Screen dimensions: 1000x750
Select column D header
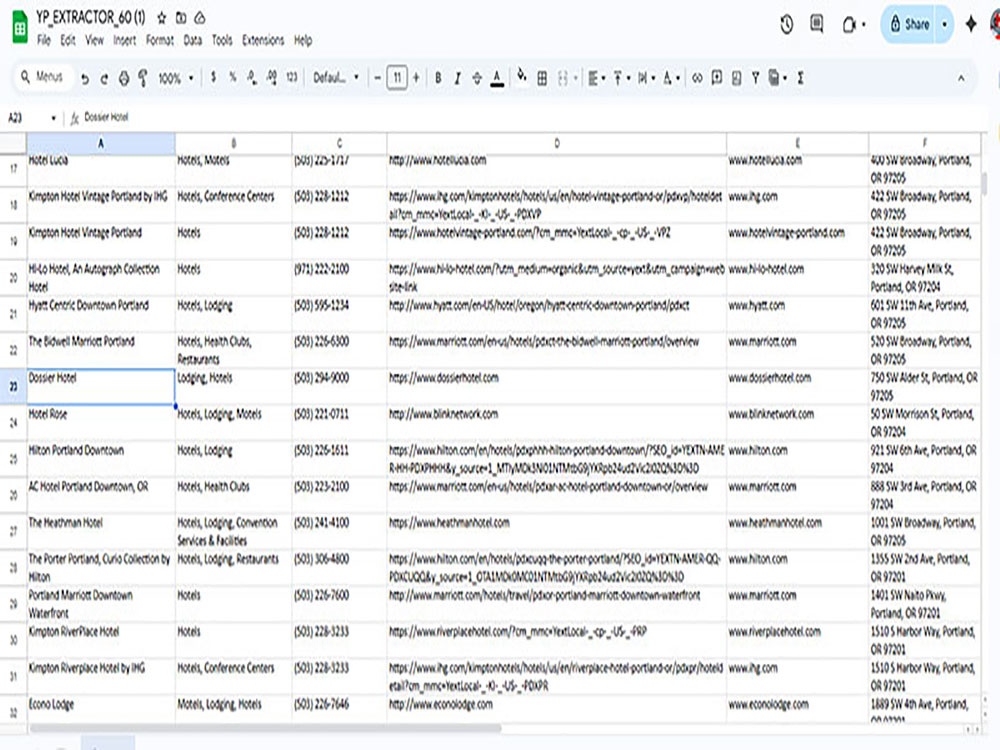click(x=556, y=143)
